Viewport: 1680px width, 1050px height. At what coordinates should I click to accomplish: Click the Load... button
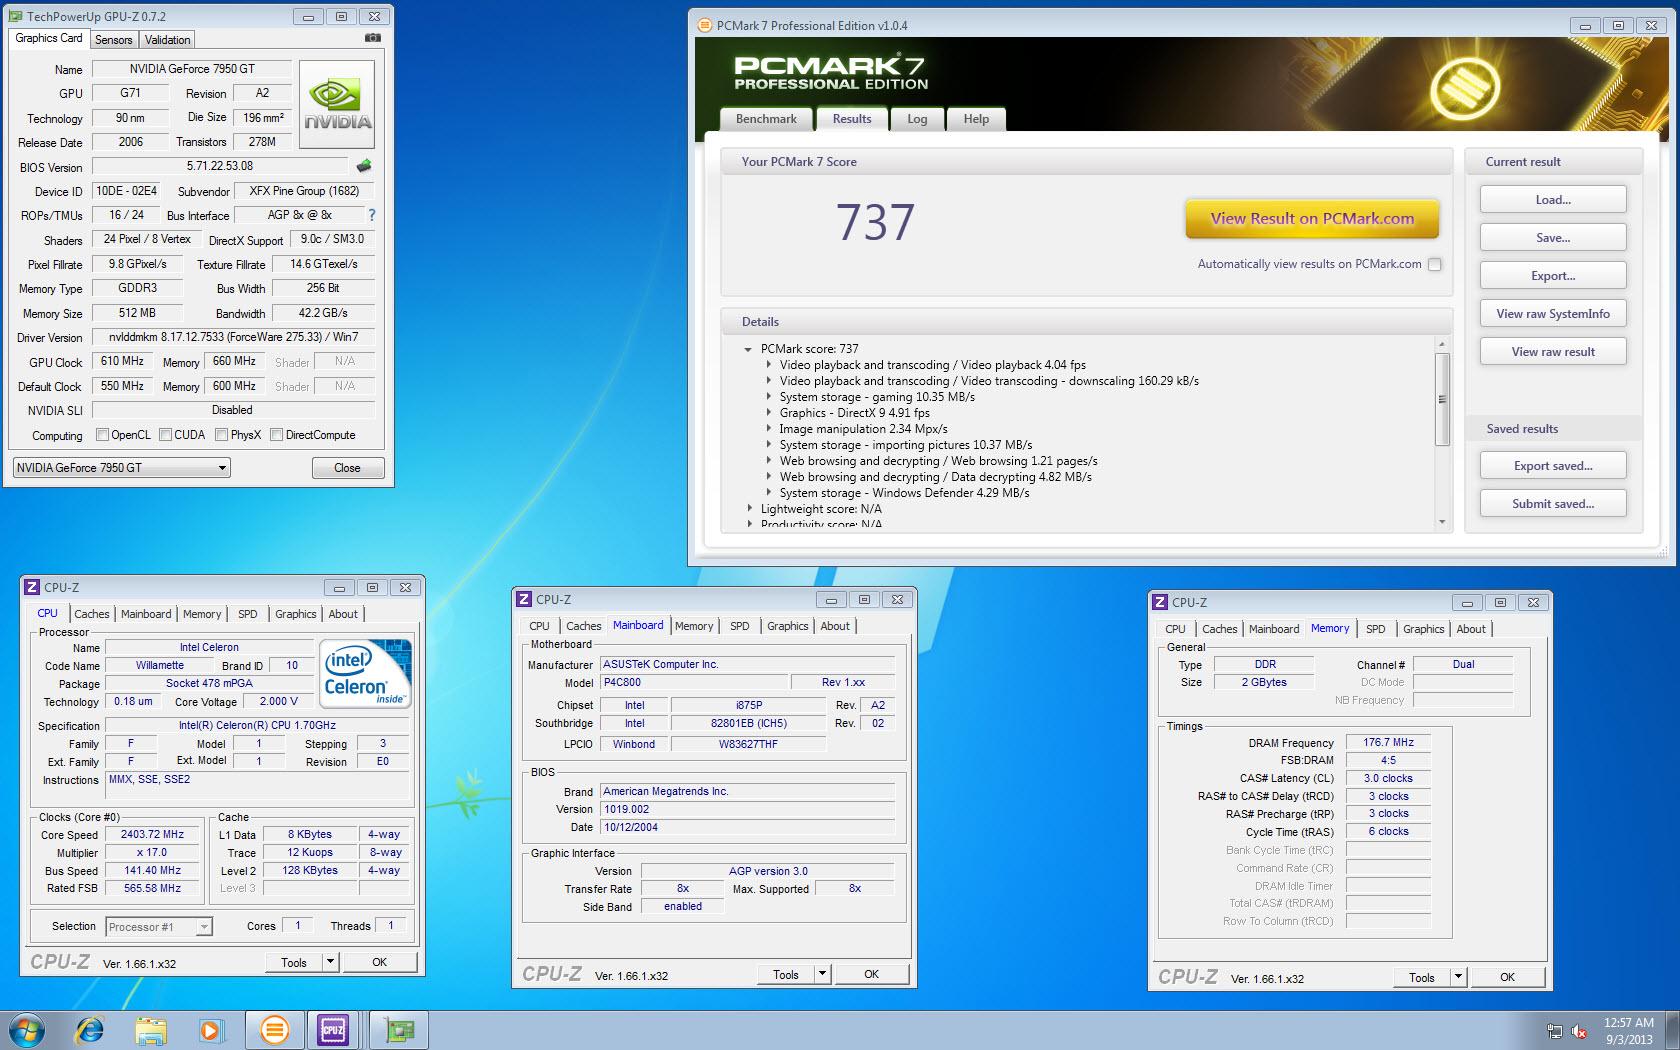[x=1553, y=199]
